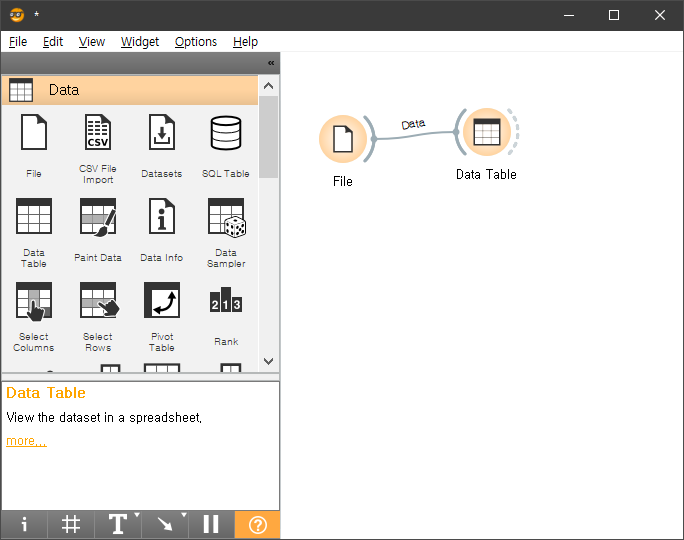
Task: Click the File node's output port arc
Action: pos(371,139)
